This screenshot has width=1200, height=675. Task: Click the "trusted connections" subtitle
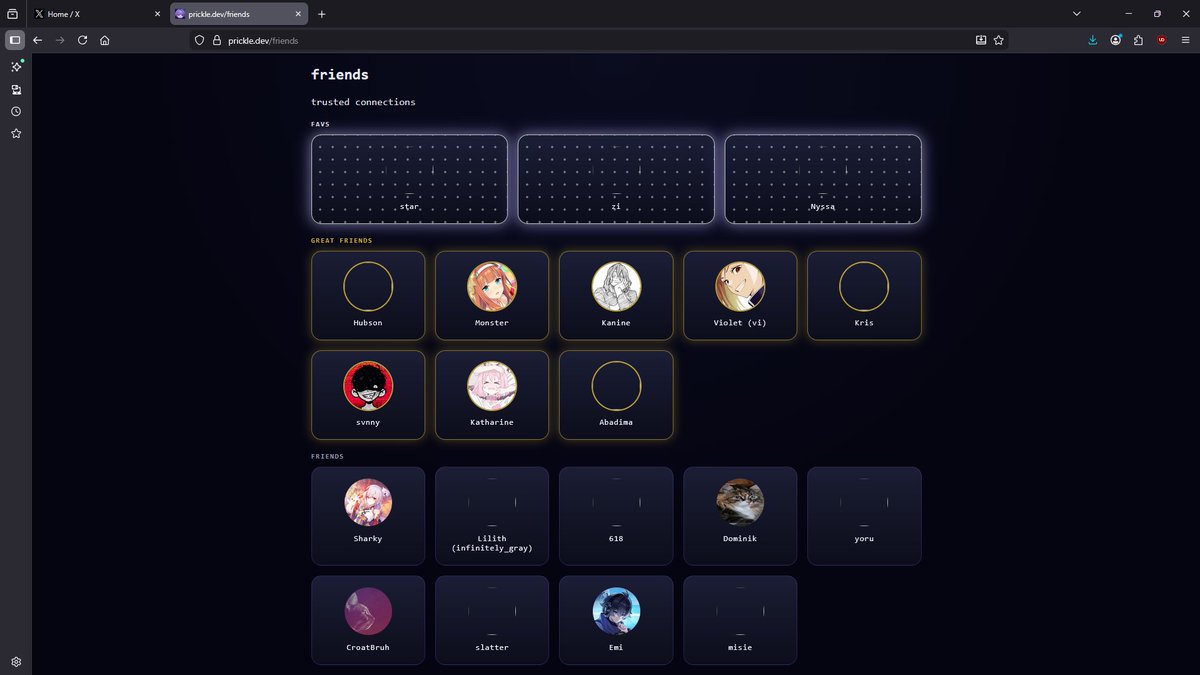tap(363, 102)
